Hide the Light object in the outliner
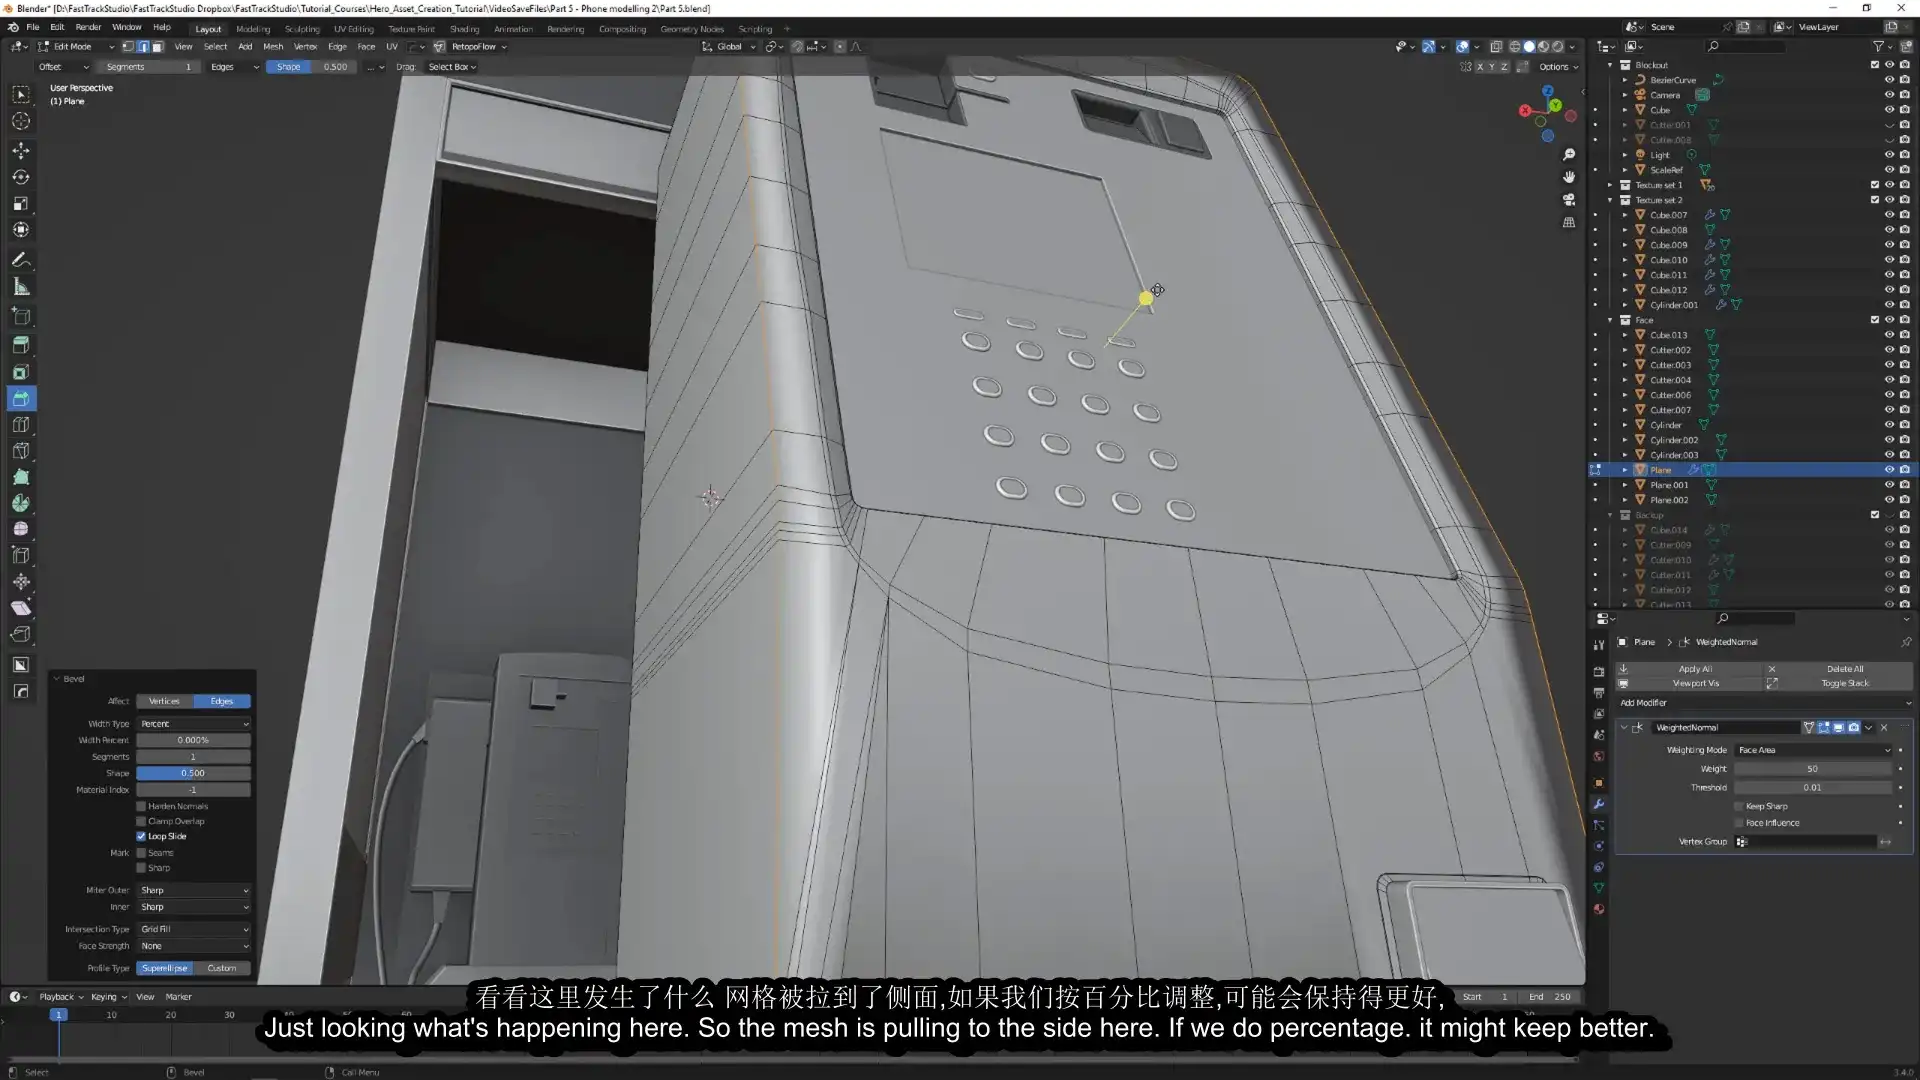1920x1080 pixels. coord(1889,155)
